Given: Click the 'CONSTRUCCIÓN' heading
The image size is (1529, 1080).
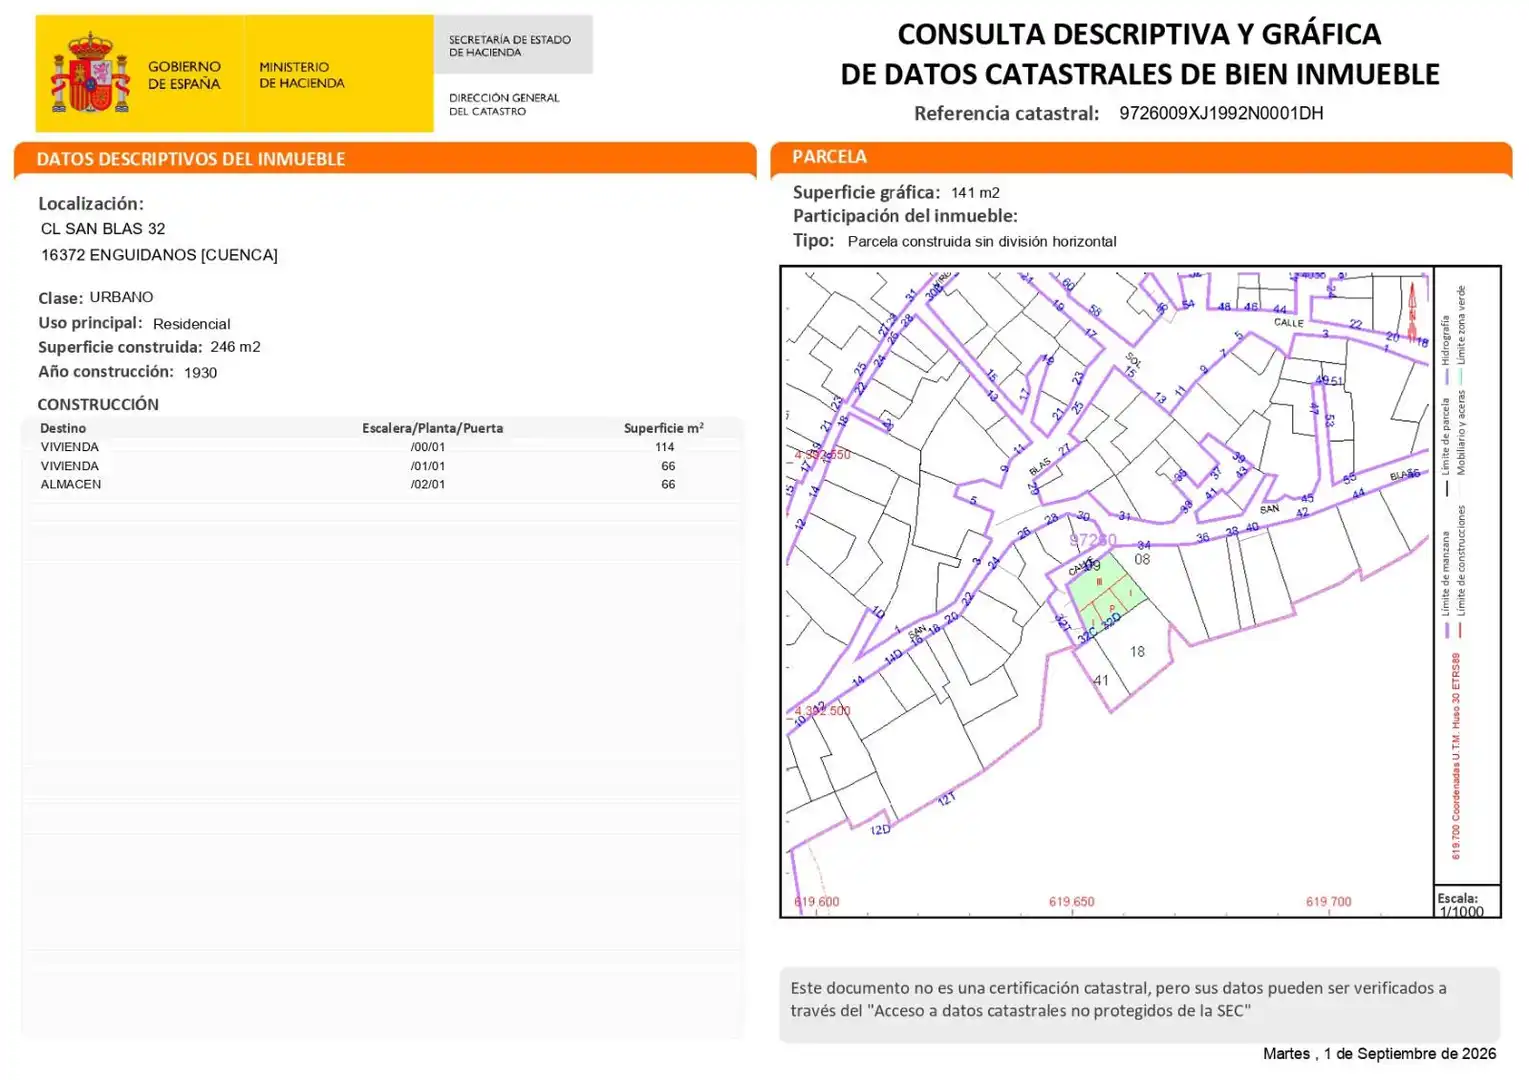Looking at the screenshot, I should [98, 404].
